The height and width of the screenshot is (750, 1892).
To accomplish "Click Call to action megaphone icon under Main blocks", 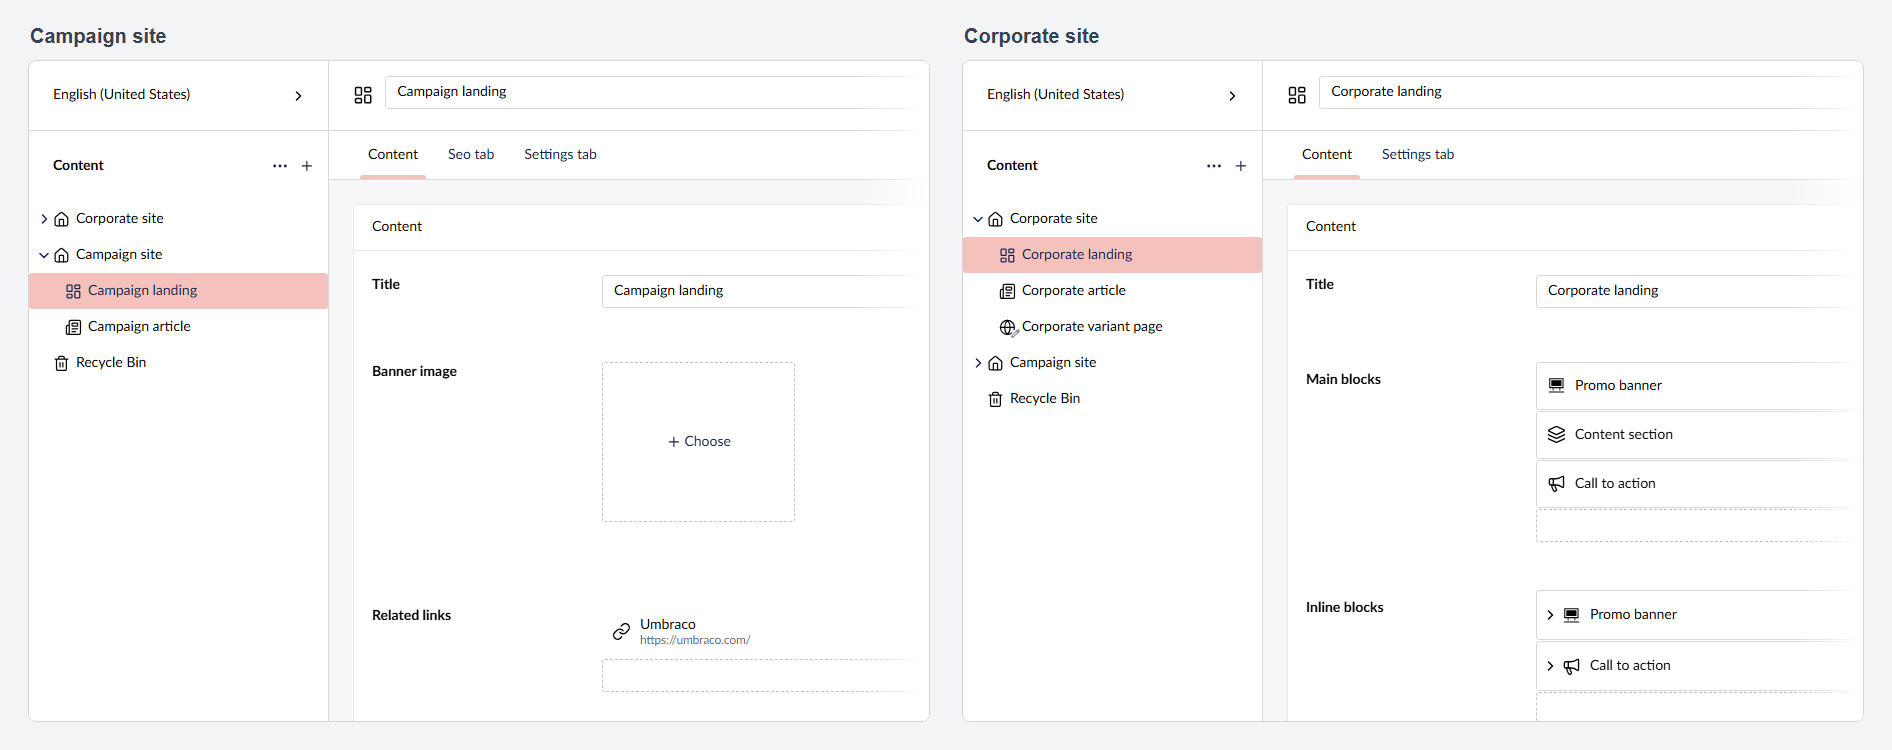I will coord(1556,483).
